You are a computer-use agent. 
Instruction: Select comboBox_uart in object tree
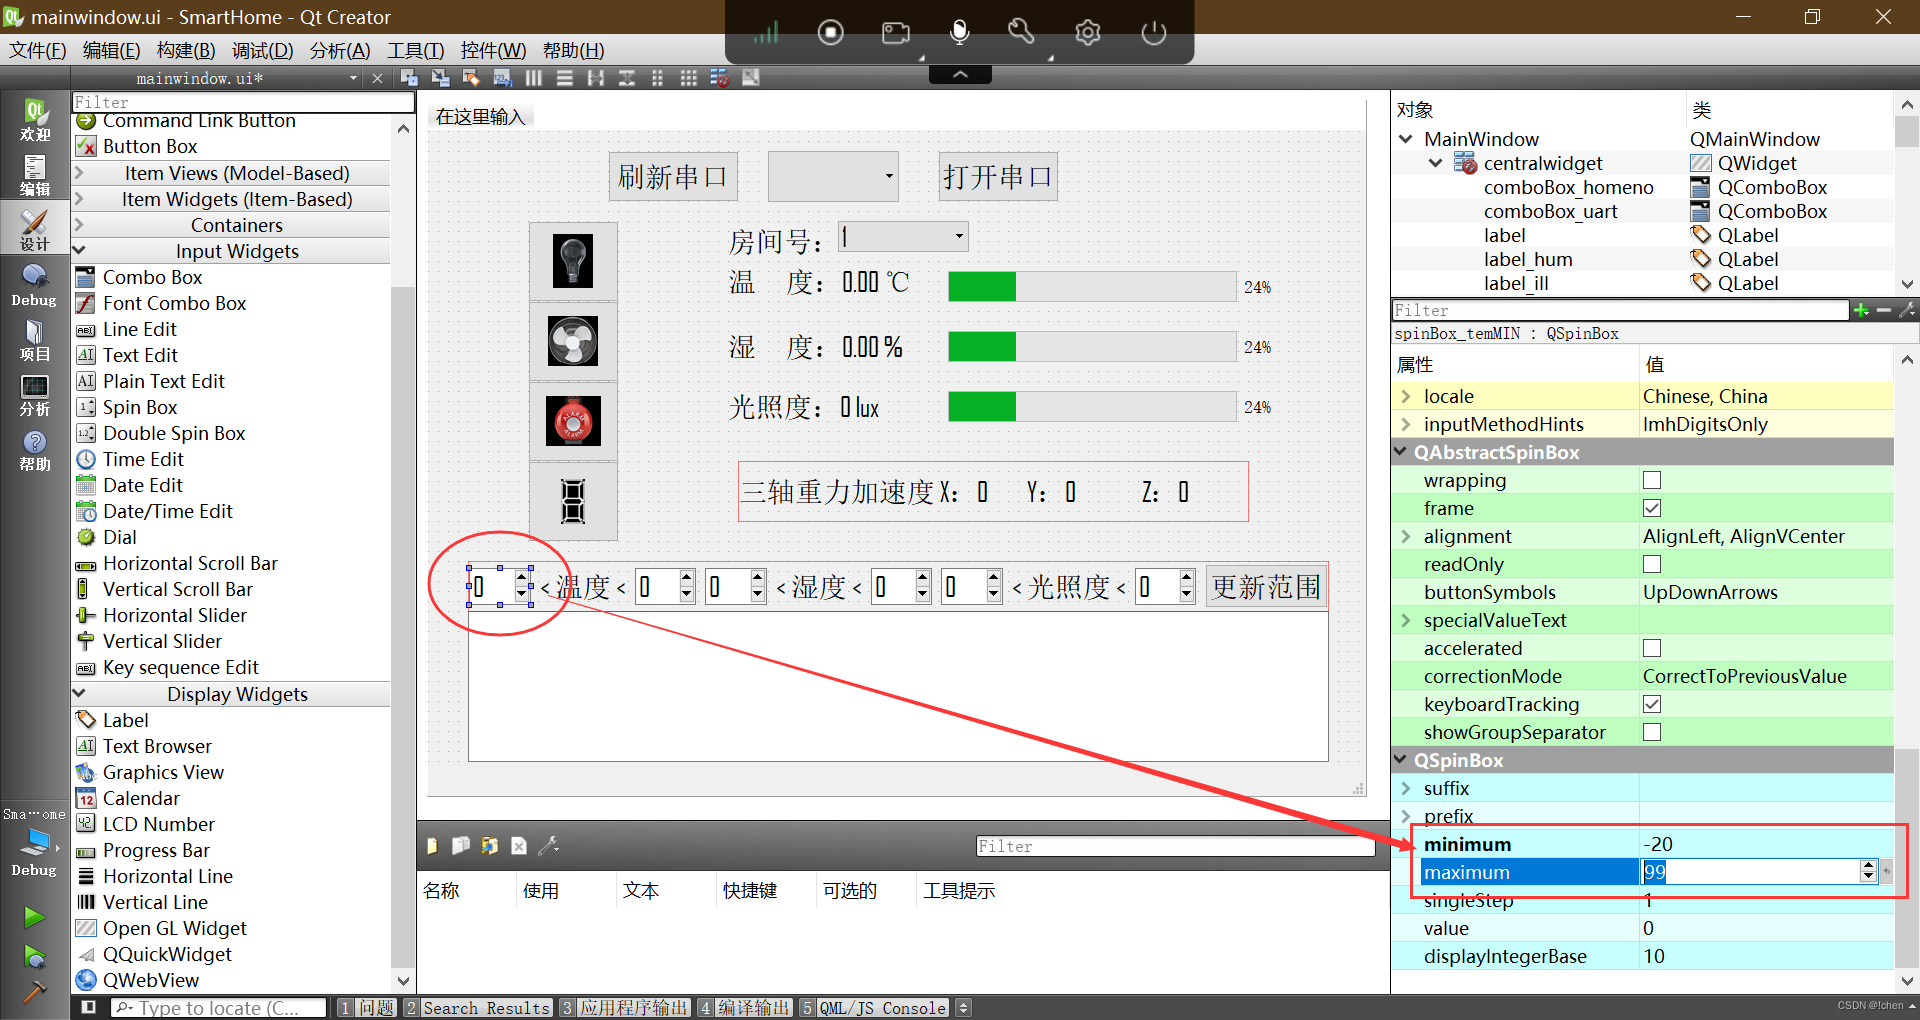1550,211
